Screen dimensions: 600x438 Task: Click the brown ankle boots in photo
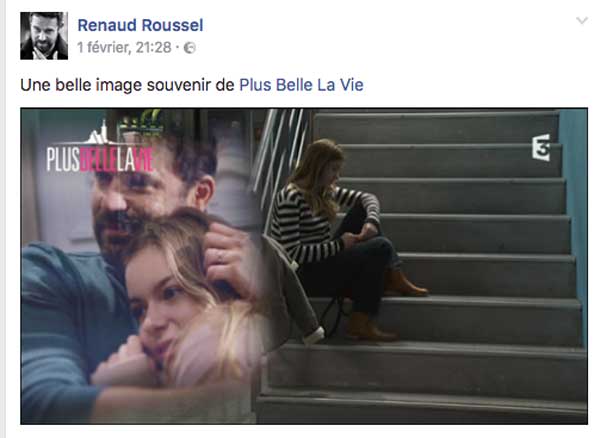click(x=386, y=306)
